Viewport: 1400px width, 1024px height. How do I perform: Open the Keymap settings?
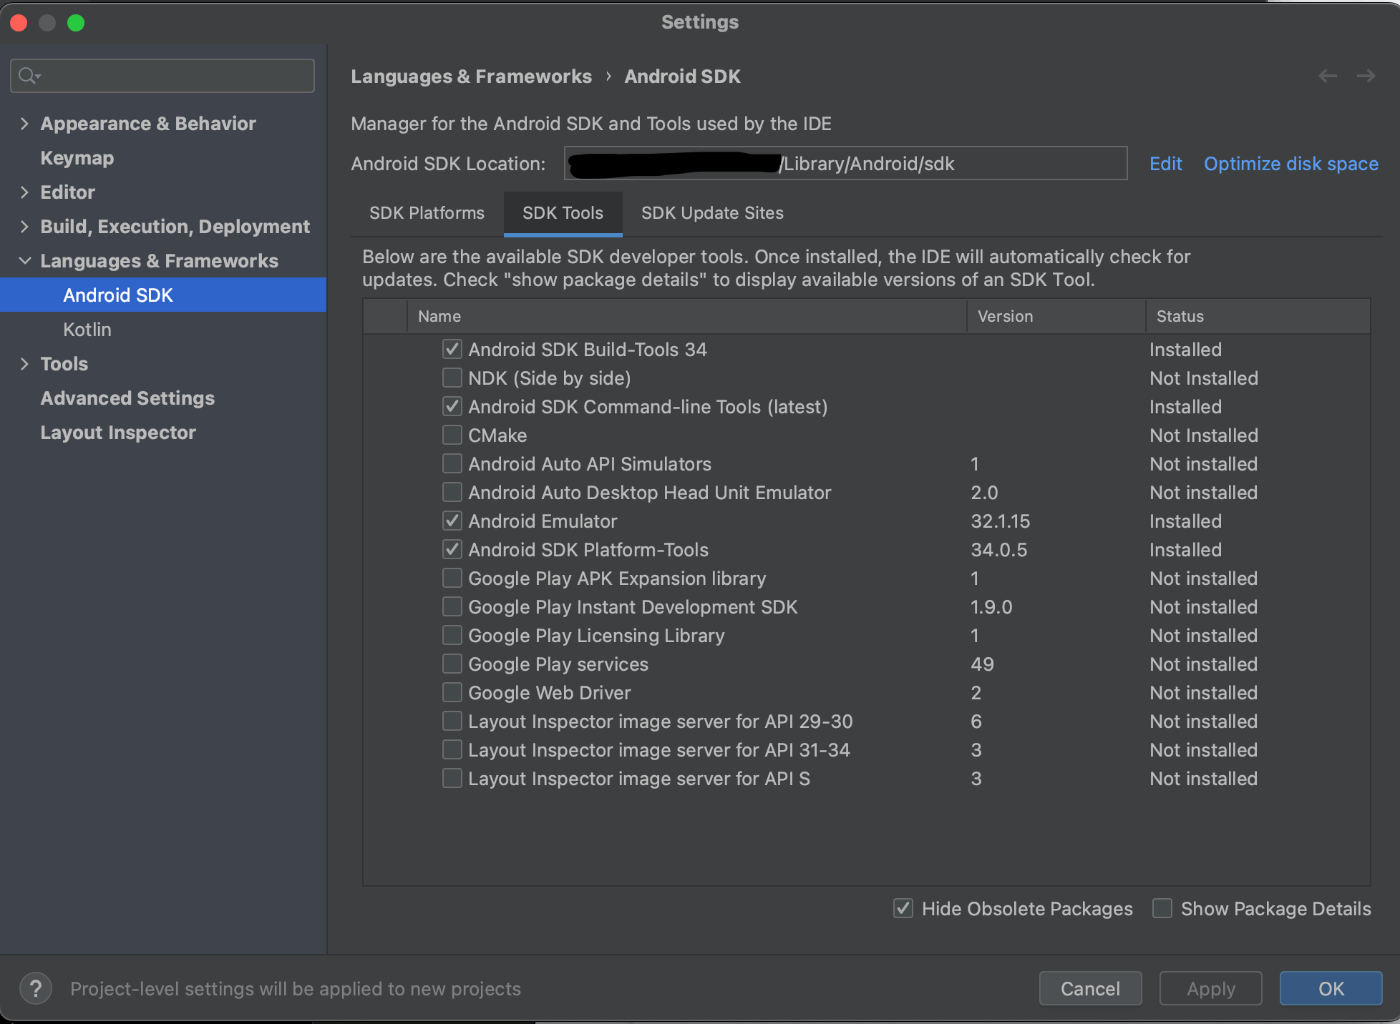pos(77,158)
